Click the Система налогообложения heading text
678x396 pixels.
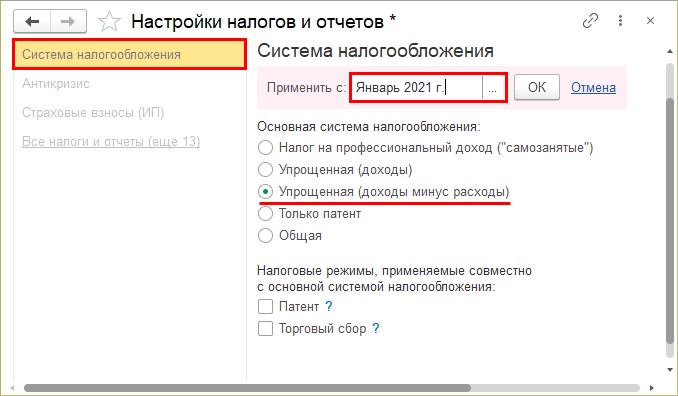point(375,51)
